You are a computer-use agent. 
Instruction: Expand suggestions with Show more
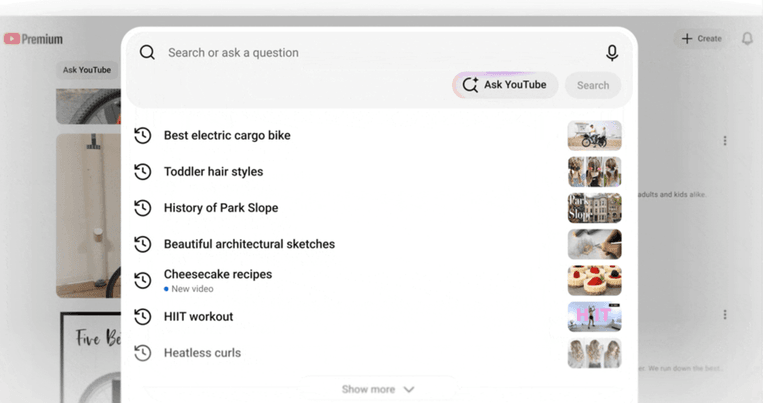tap(378, 389)
